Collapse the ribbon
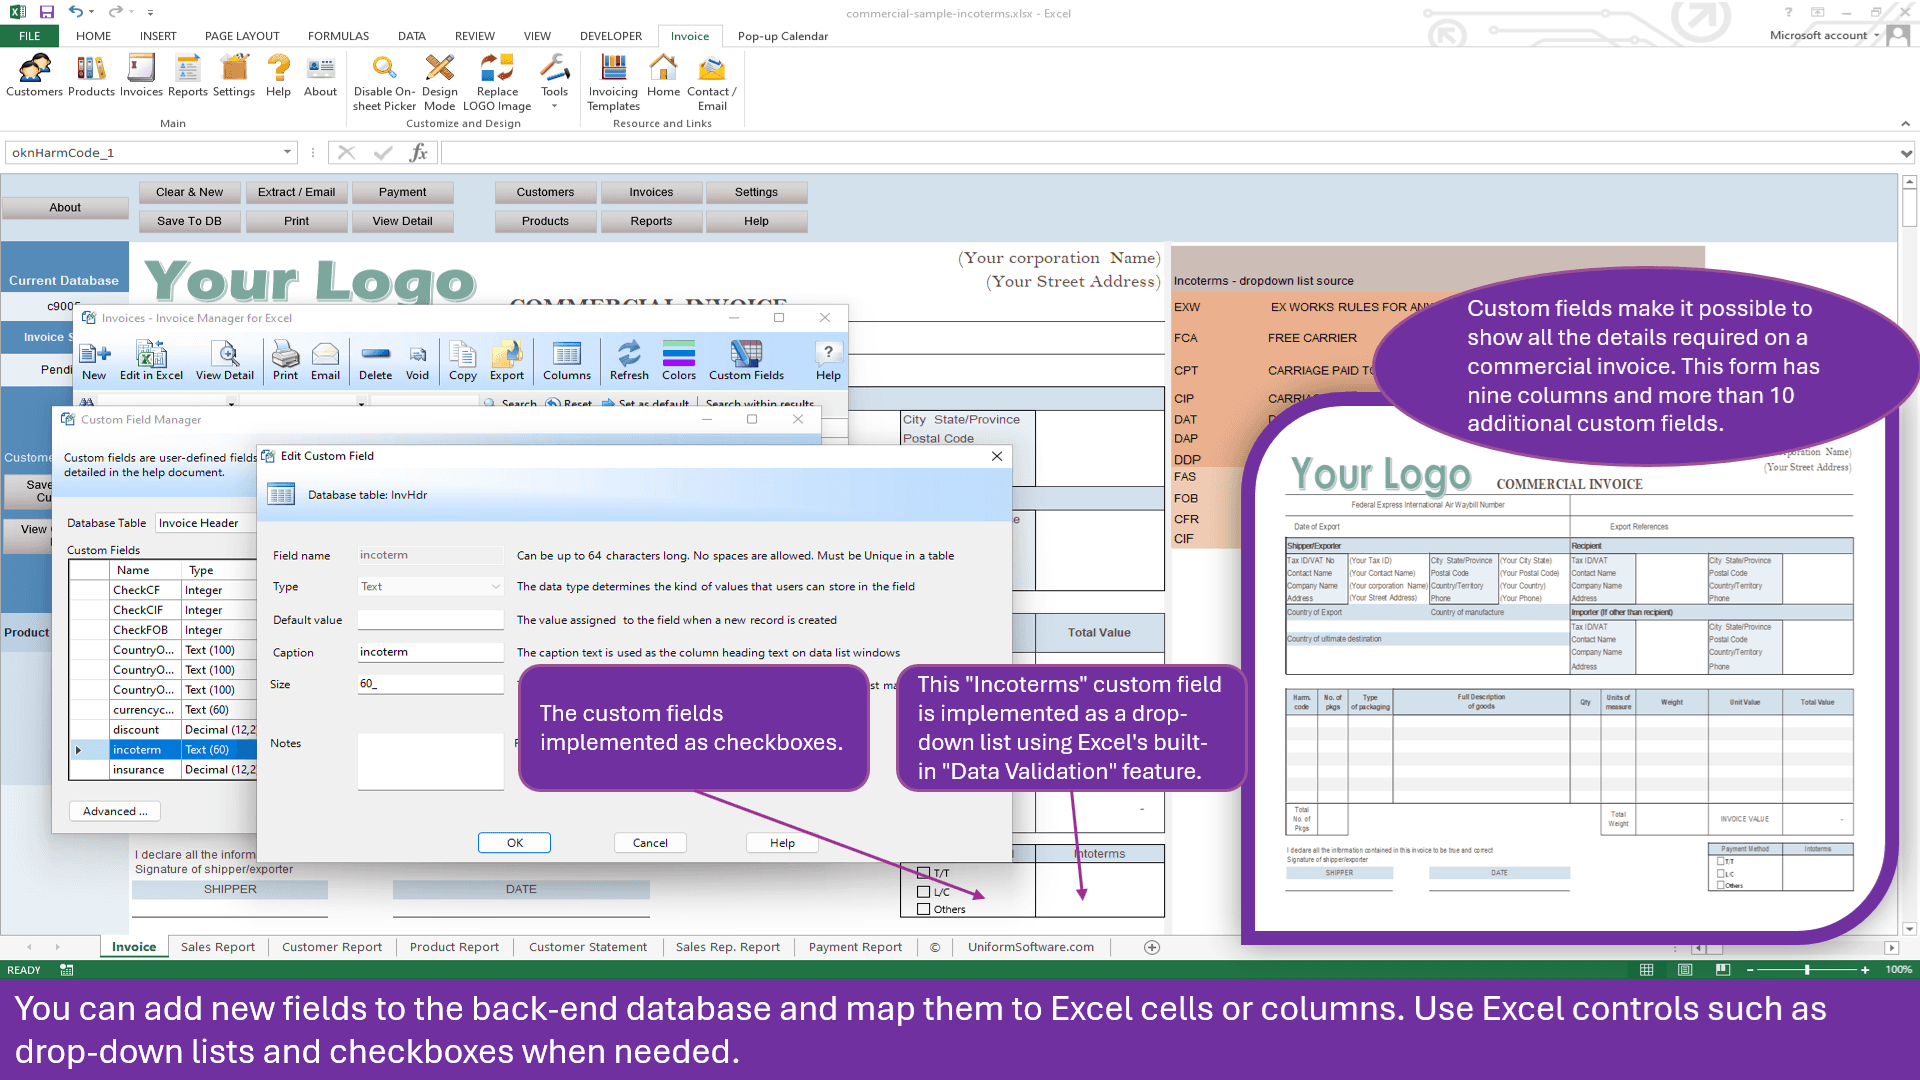The height and width of the screenshot is (1080, 1920). coord(1905,124)
